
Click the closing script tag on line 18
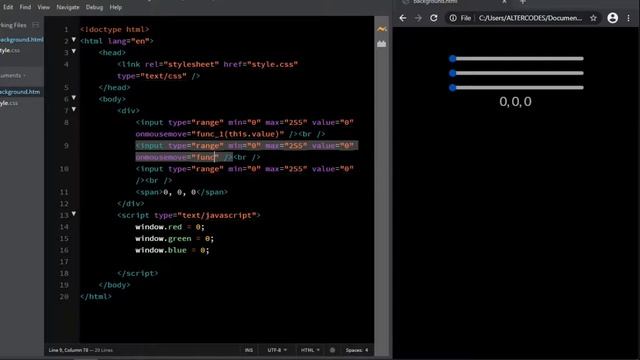[138, 273]
